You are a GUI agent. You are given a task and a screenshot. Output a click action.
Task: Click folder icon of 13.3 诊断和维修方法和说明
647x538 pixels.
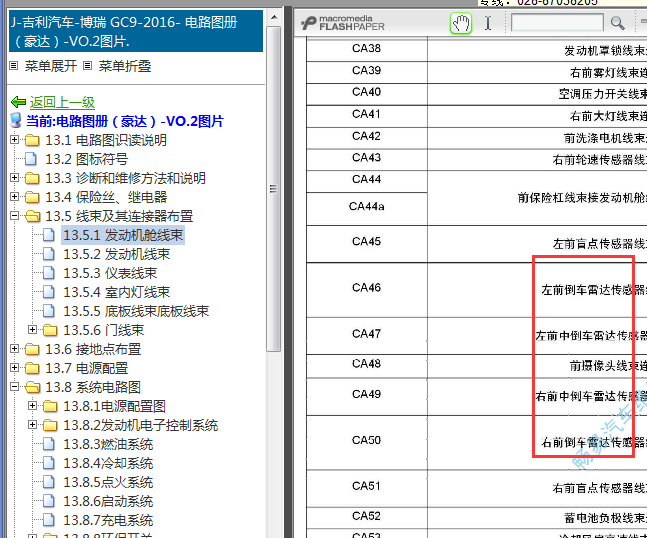pyautogui.click(x=32, y=178)
